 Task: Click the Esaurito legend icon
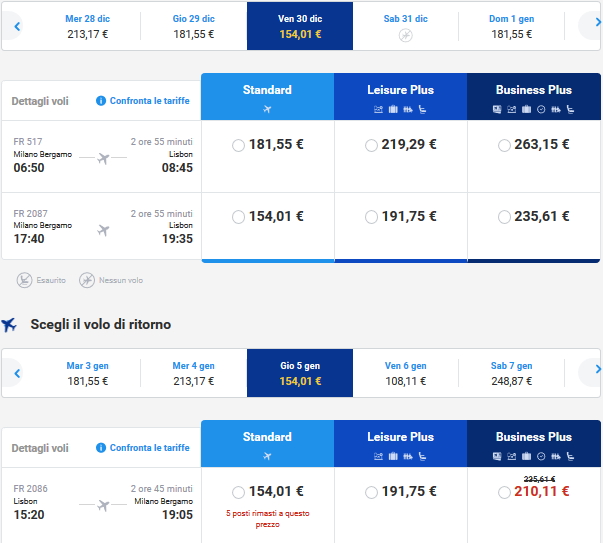(24, 280)
